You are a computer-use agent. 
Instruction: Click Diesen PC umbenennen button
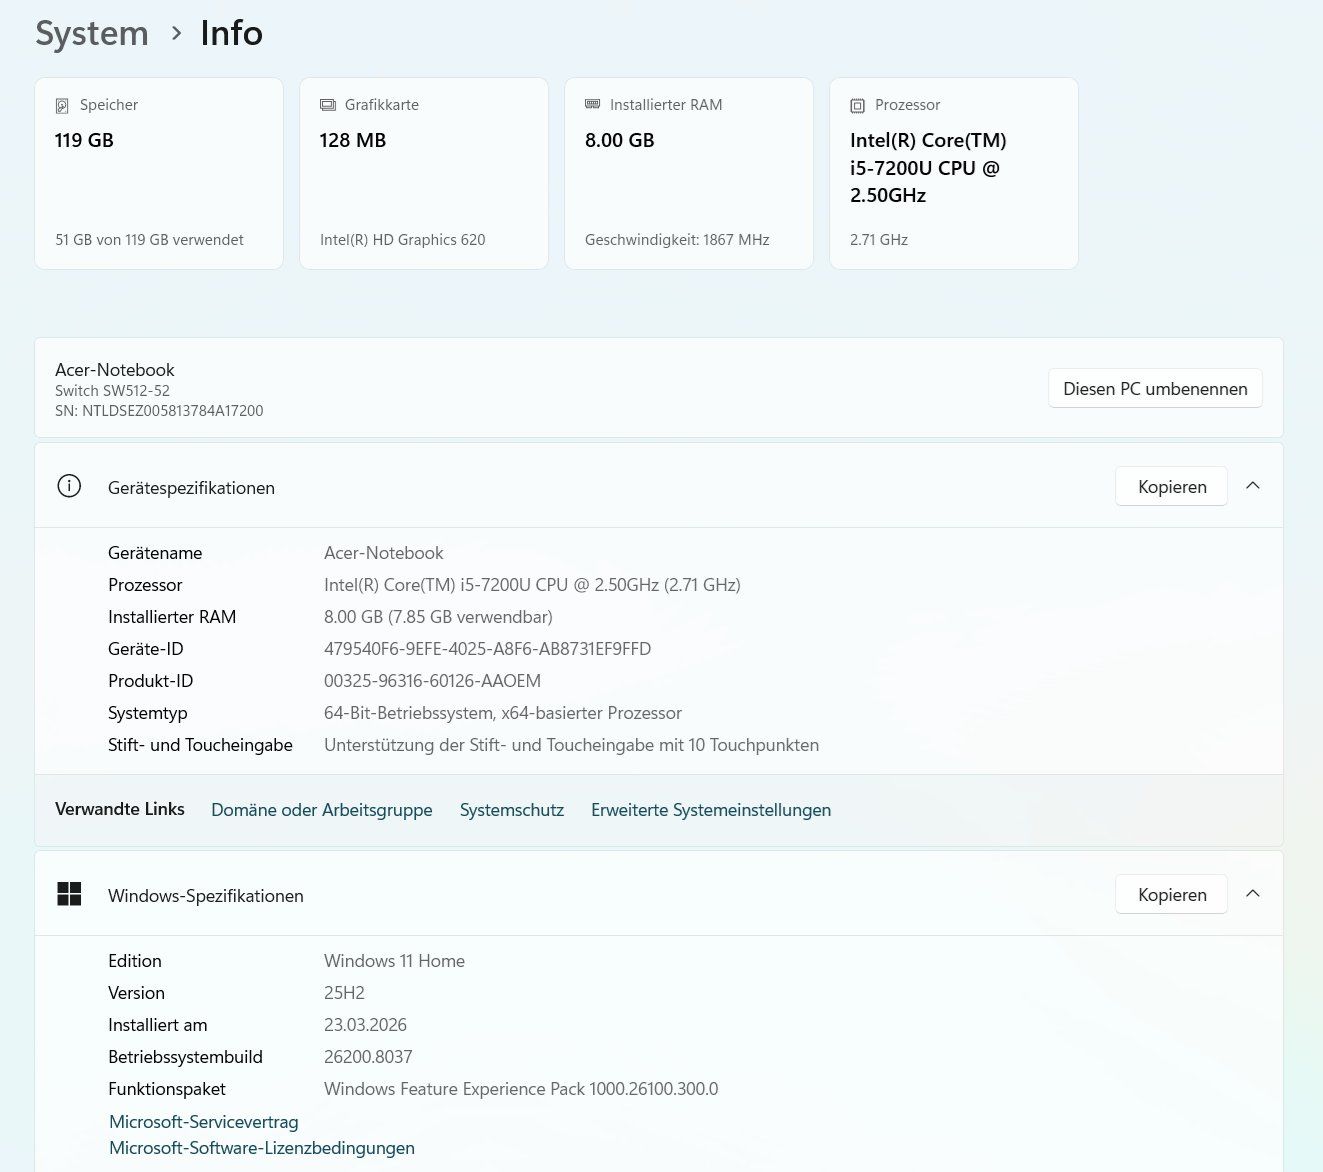coord(1155,388)
